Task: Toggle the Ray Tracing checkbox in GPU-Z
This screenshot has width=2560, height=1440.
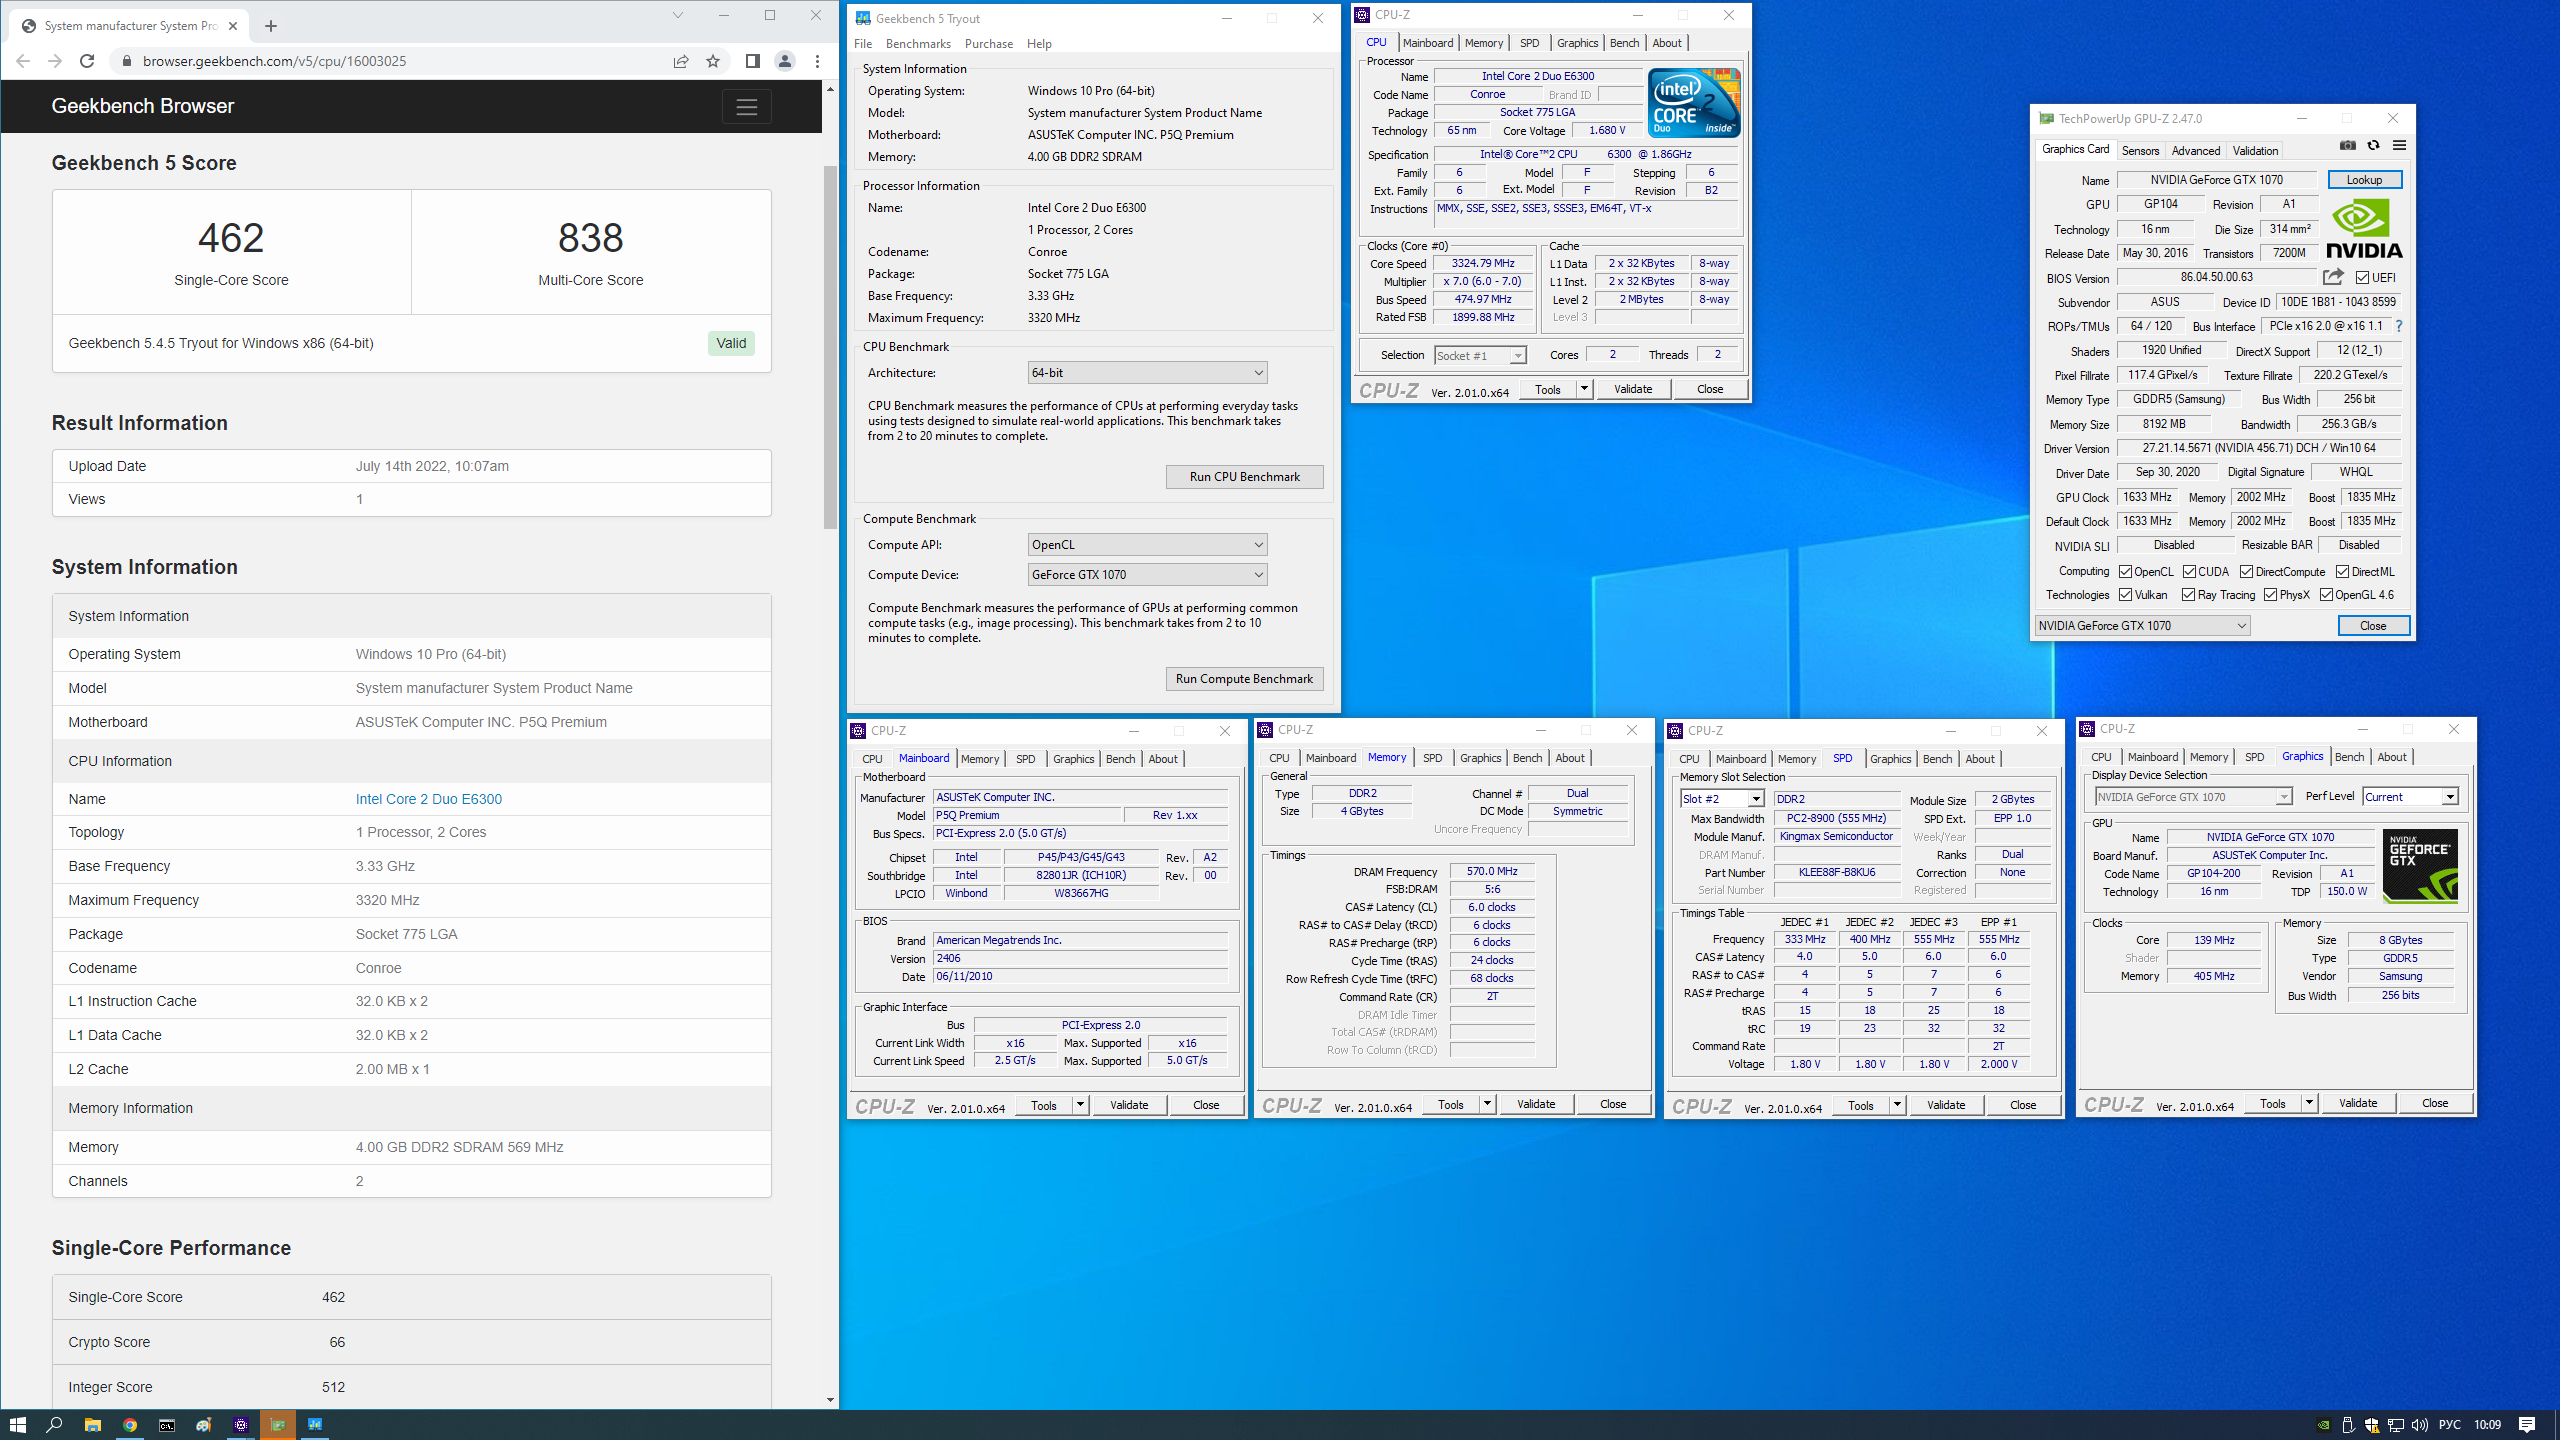Action: click(x=2189, y=595)
